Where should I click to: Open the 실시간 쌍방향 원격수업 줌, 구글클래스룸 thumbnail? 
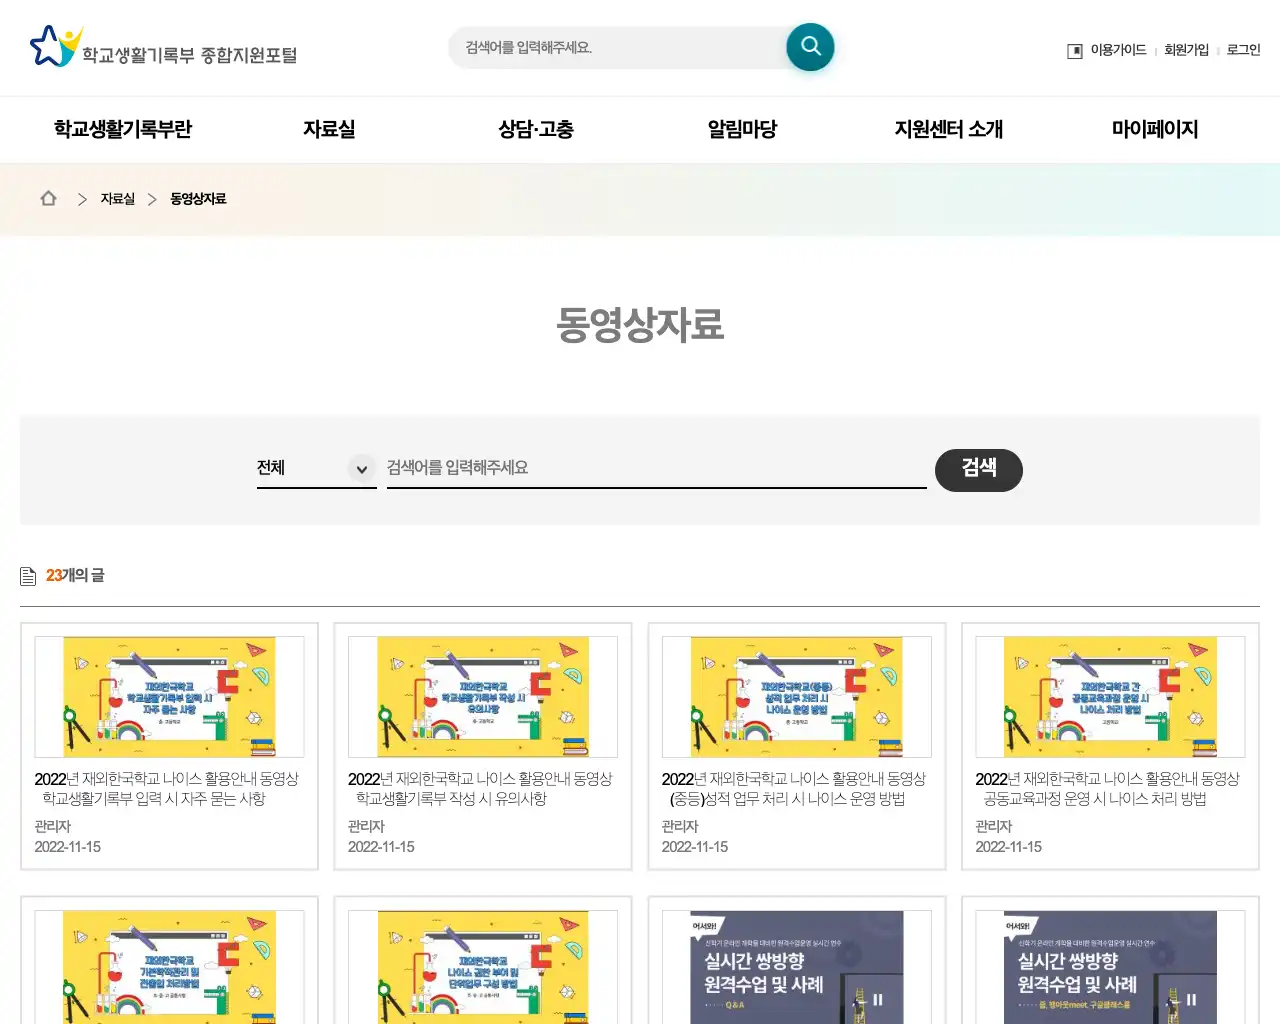(x=1110, y=967)
